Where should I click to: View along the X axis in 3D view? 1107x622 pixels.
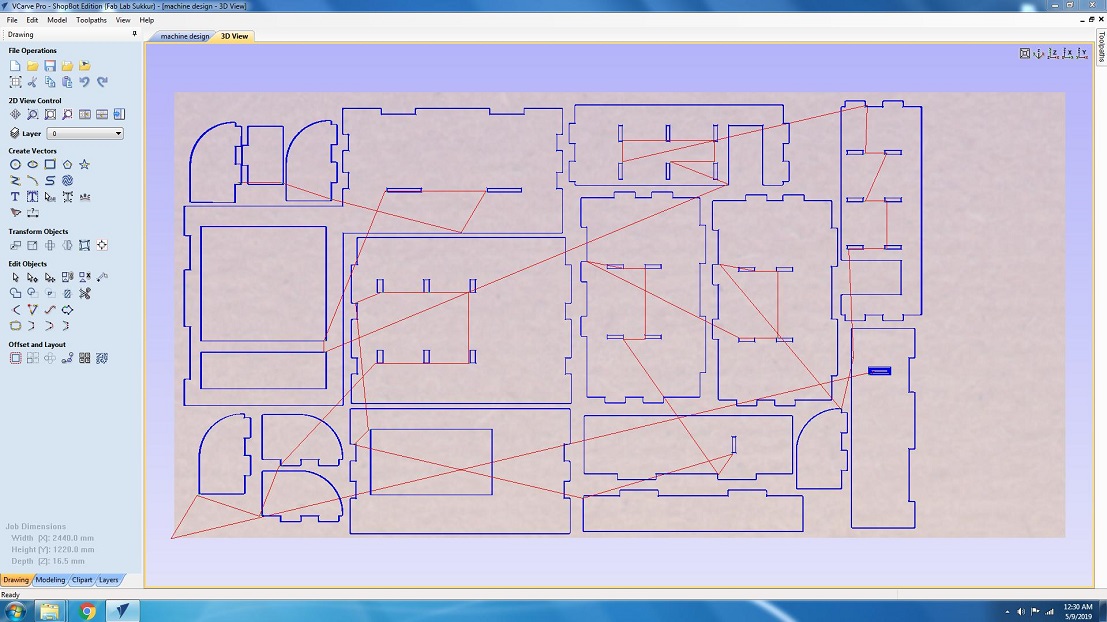pos(1067,54)
